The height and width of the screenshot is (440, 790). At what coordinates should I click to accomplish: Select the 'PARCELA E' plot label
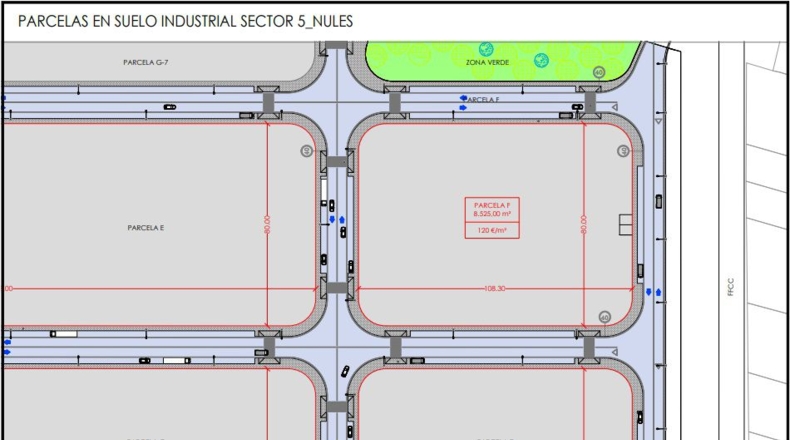[x=146, y=228]
